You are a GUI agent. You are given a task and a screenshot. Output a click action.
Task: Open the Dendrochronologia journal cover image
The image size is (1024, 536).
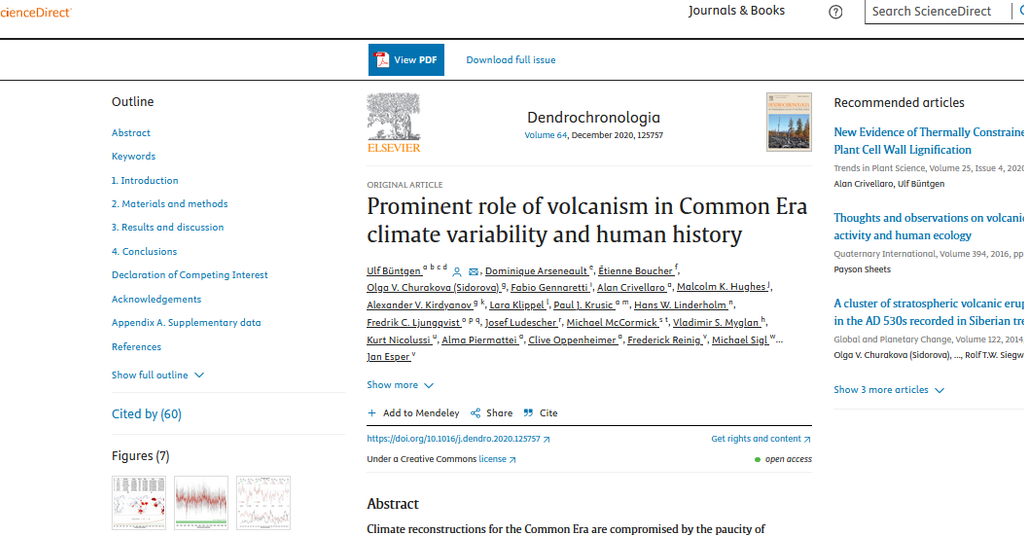click(788, 122)
